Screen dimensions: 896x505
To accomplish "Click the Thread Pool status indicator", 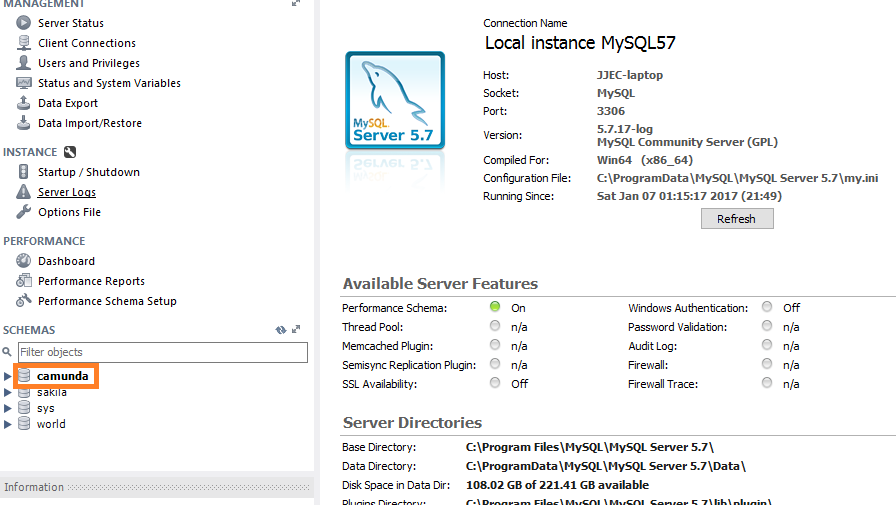I will point(495,326).
